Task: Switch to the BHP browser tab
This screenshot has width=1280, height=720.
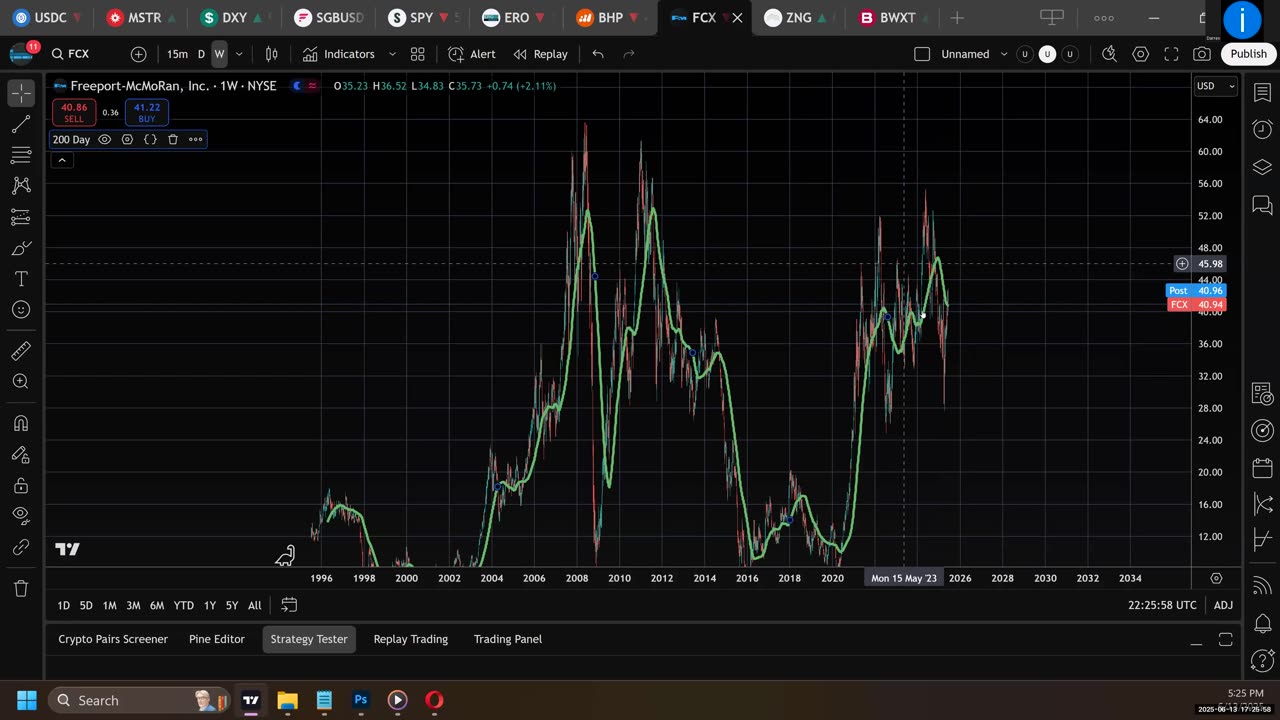Action: click(x=610, y=17)
